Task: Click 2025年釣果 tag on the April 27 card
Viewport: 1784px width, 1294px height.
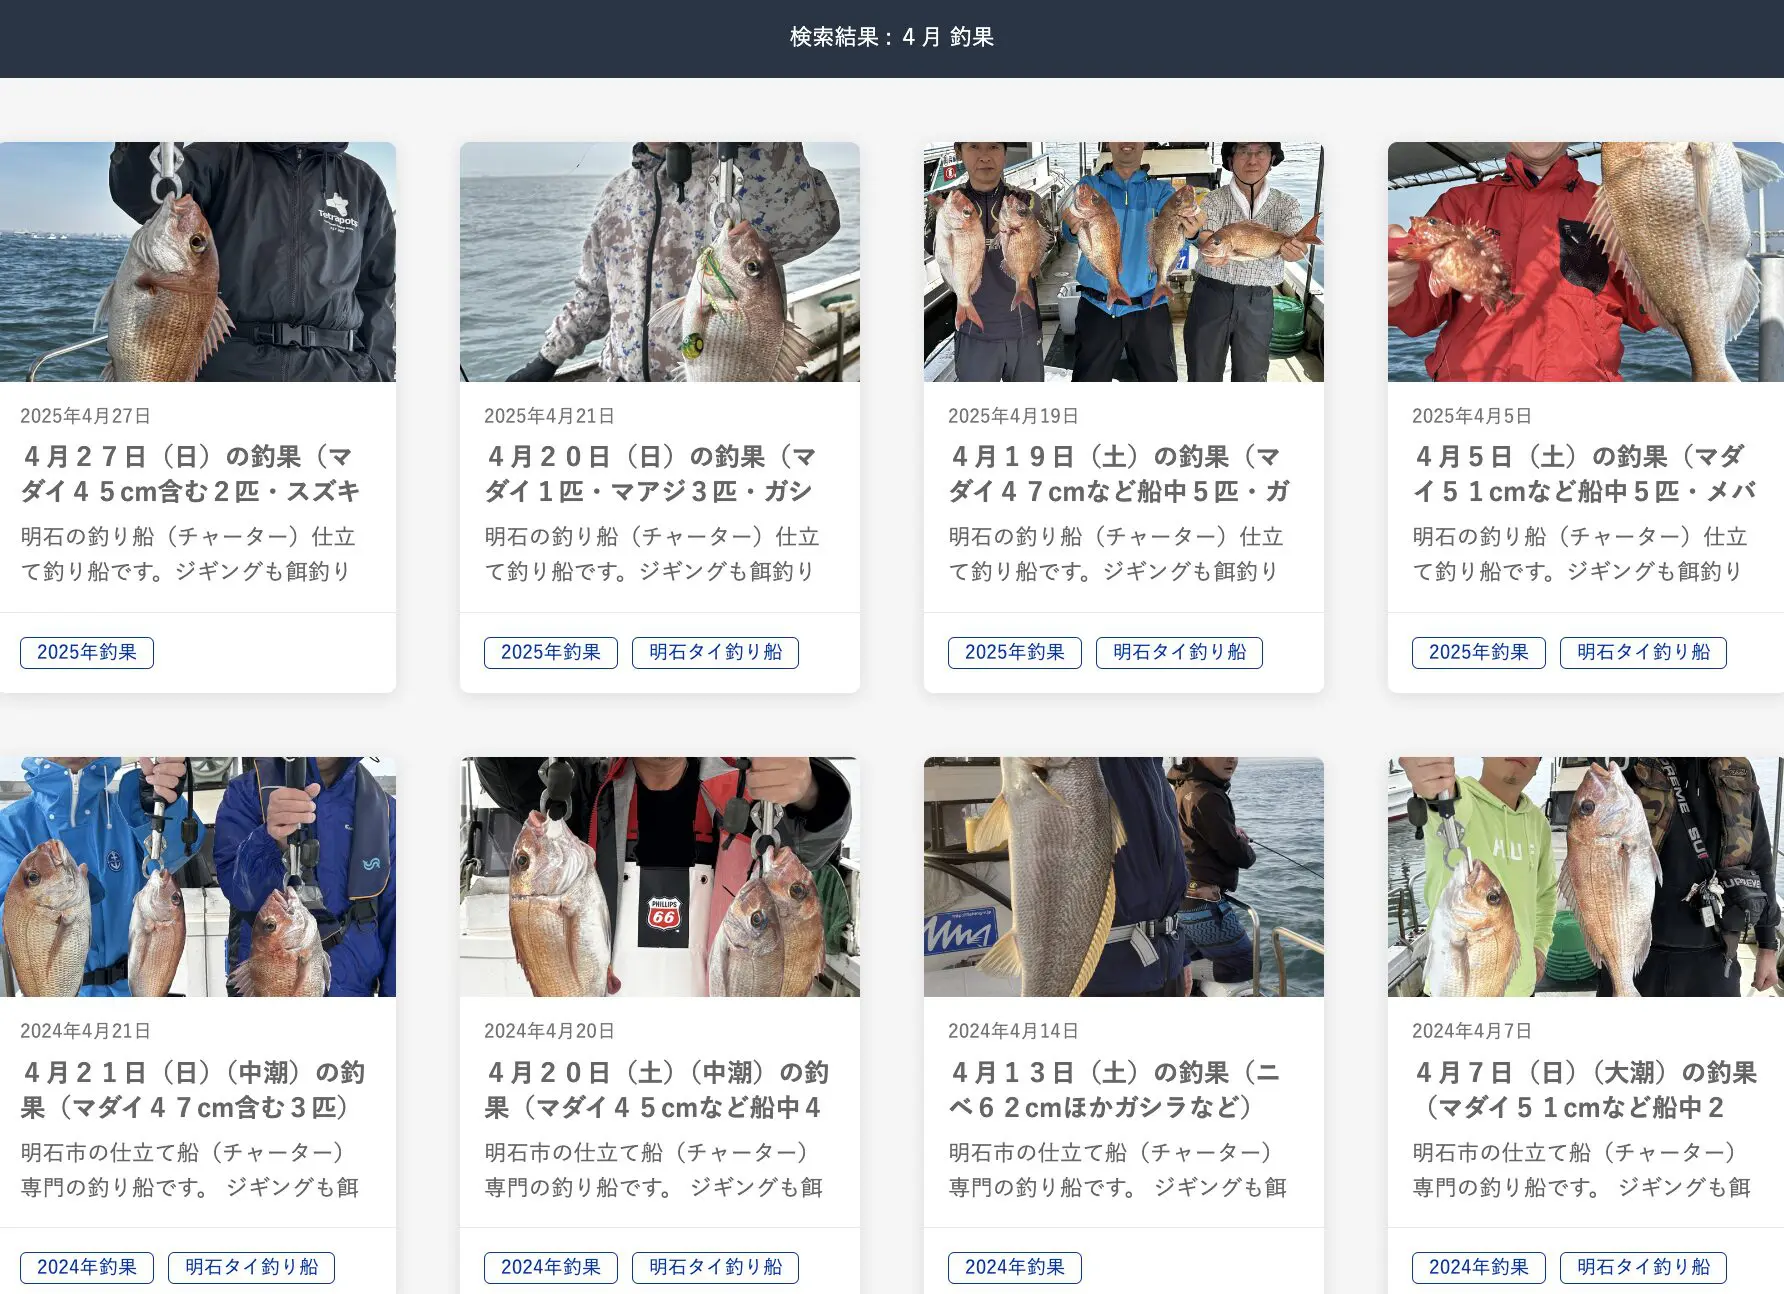Action: [x=87, y=653]
